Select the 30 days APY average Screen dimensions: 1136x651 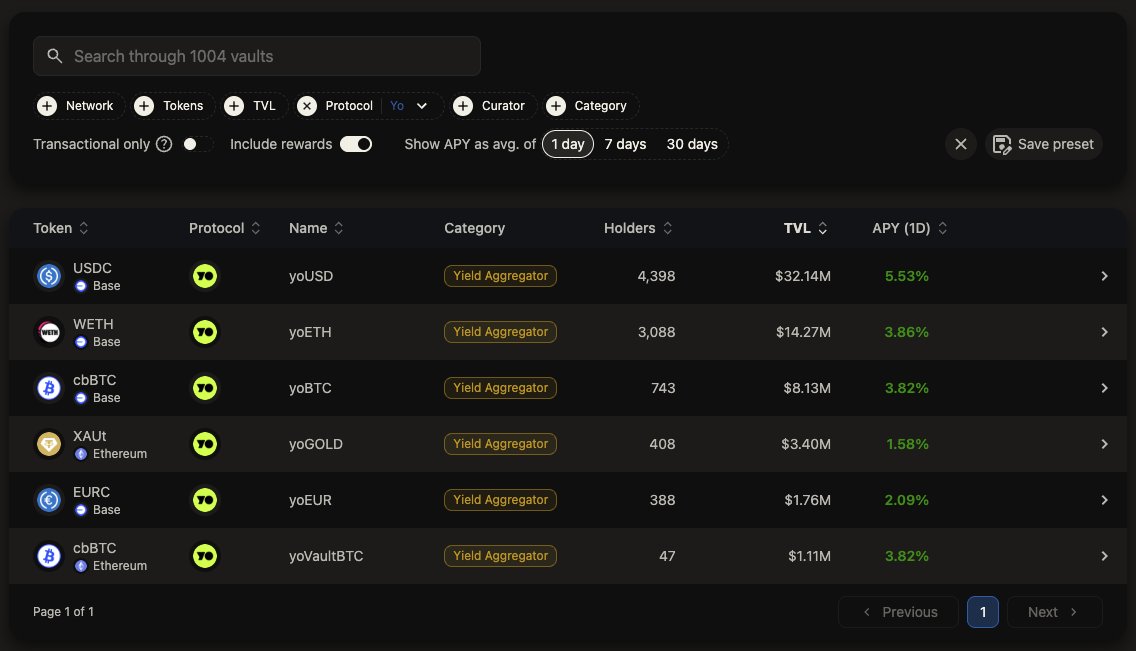[x=692, y=144]
